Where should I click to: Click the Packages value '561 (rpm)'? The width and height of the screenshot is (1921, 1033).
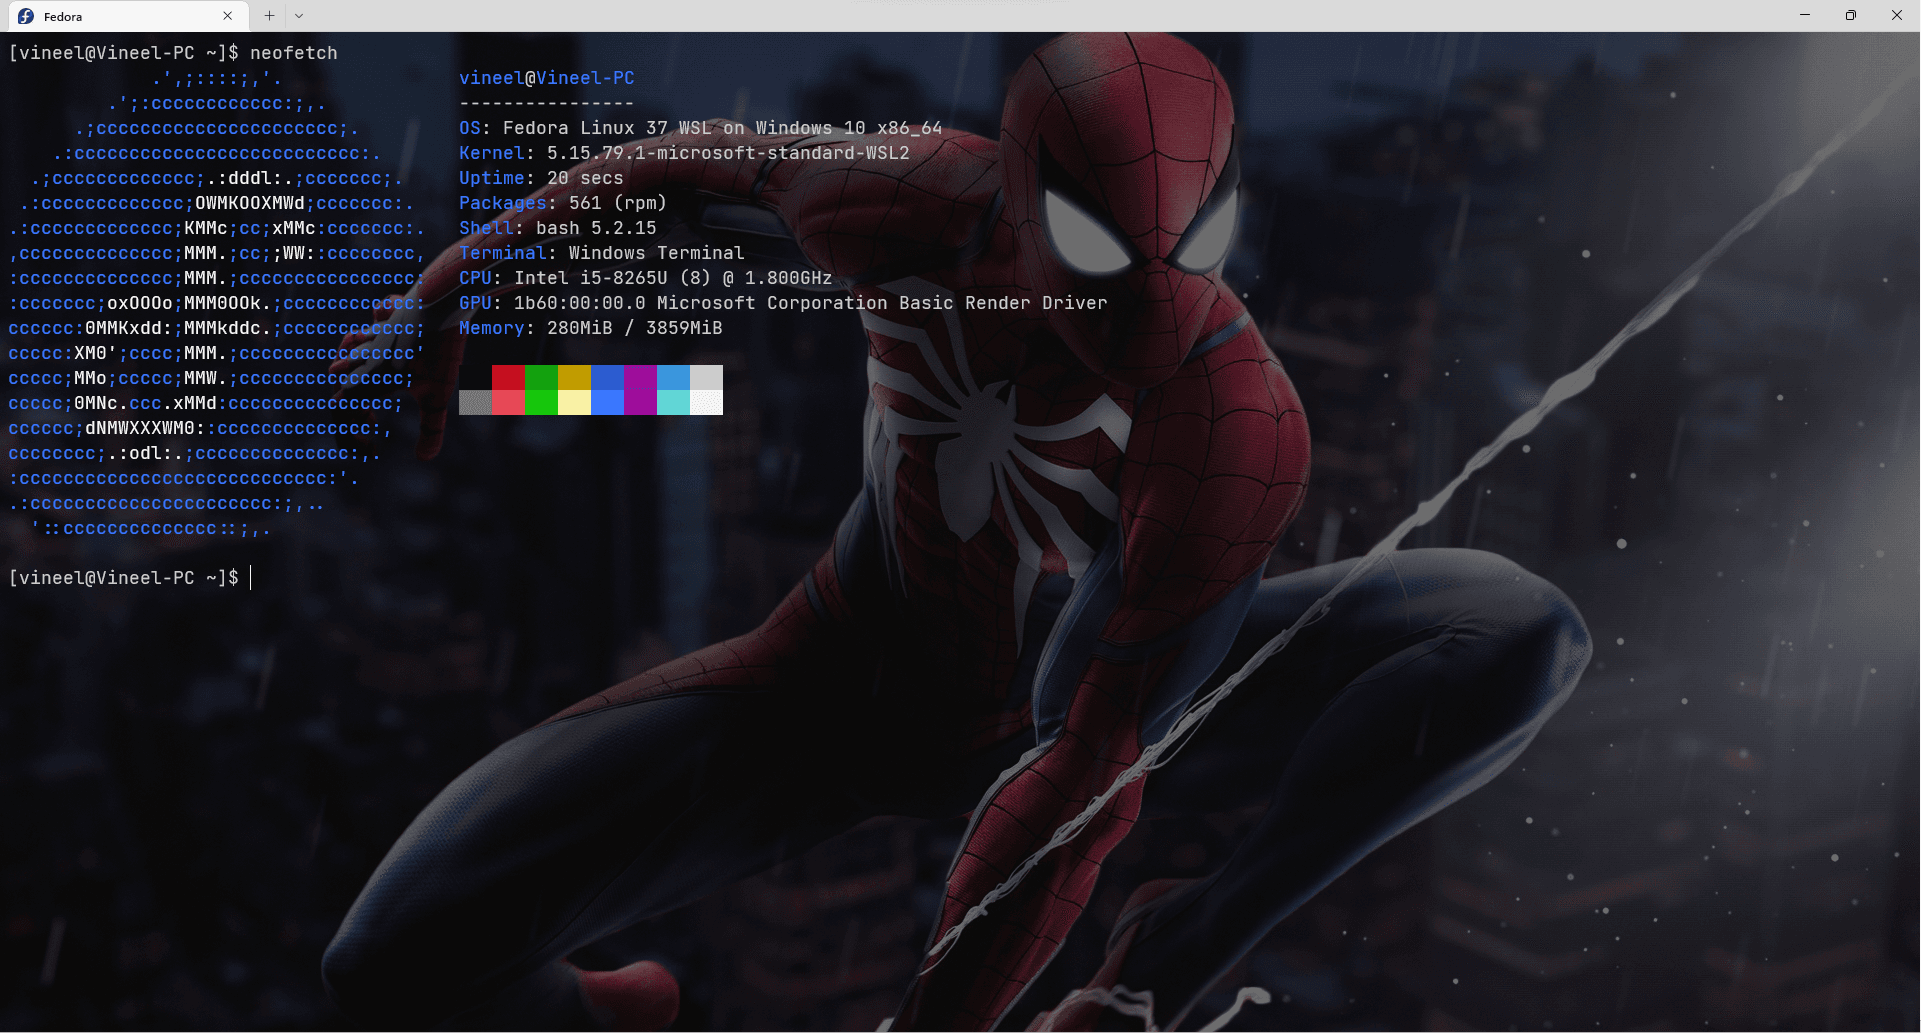click(x=618, y=203)
